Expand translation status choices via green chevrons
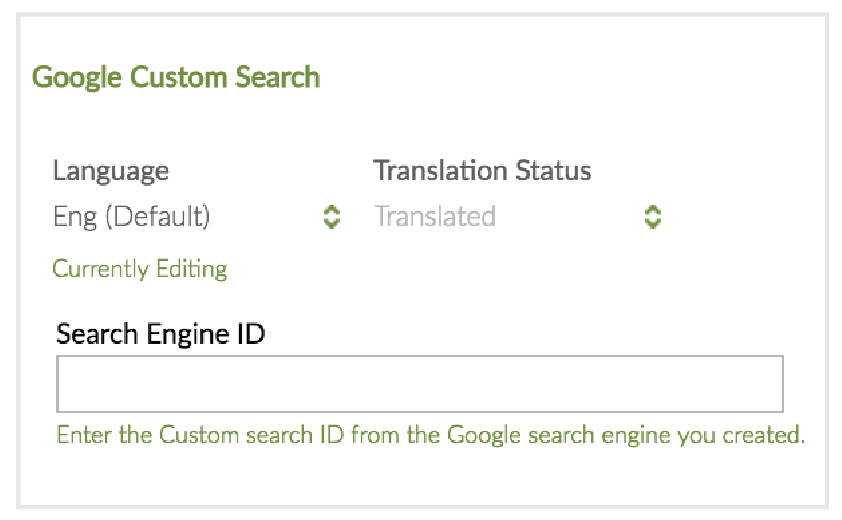Image resolution: width=842 pixels, height=520 pixels. point(652,217)
